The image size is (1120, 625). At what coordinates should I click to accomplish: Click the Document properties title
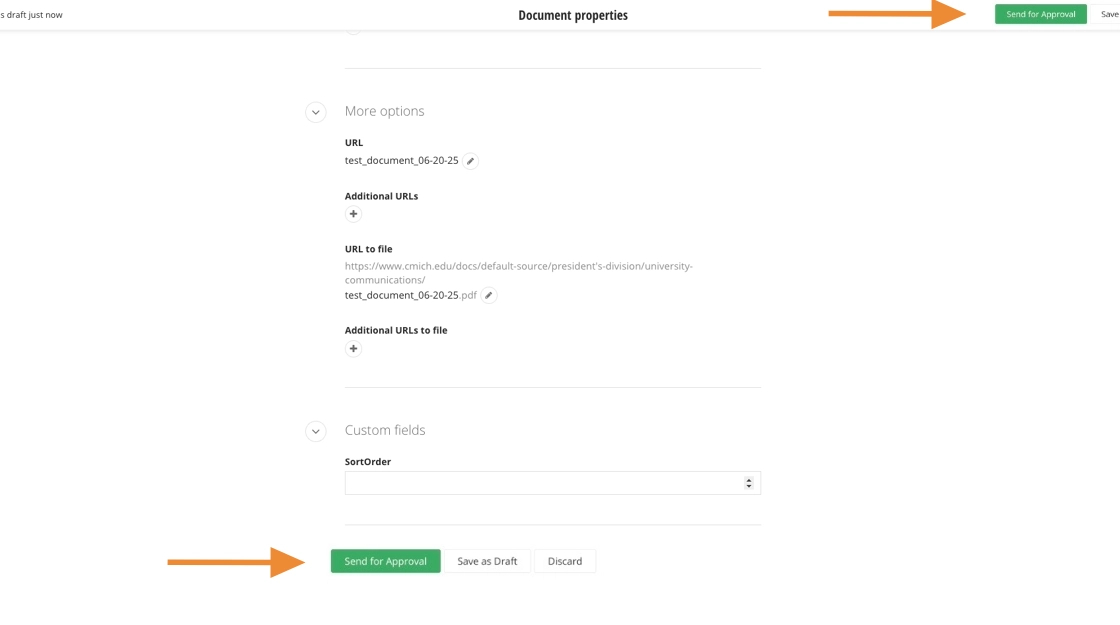pos(573,15)
